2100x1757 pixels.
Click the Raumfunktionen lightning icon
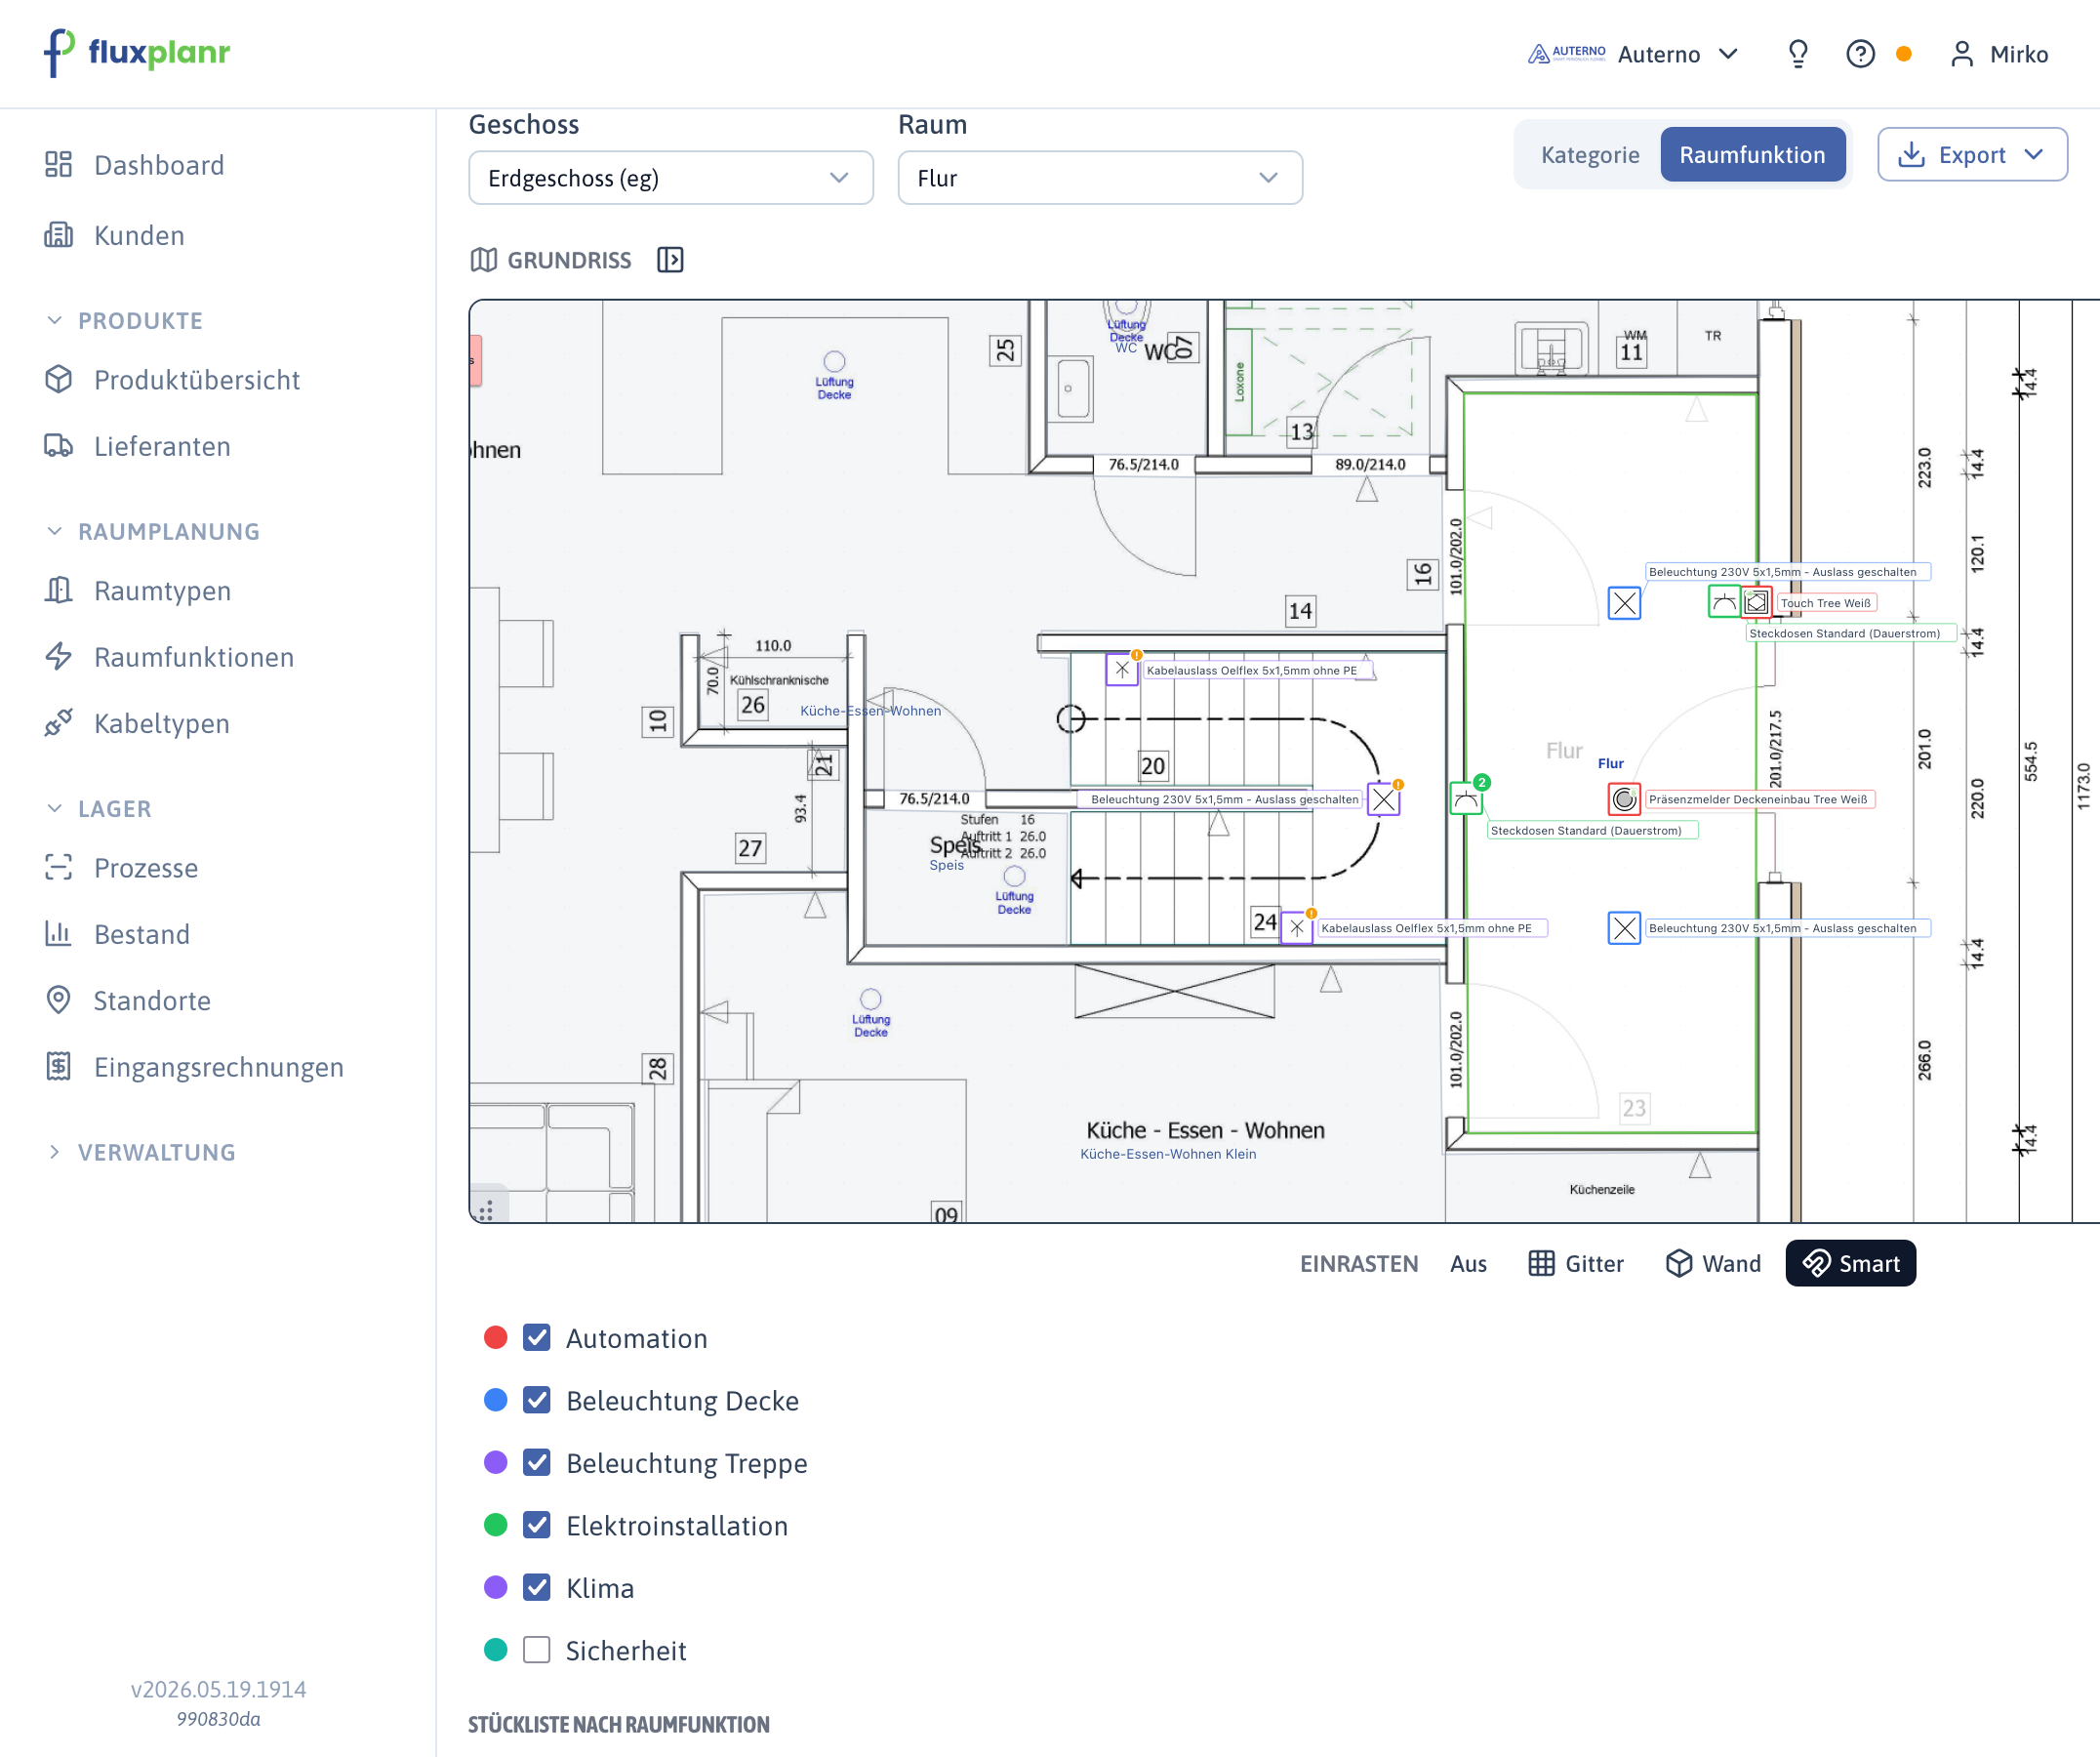pyautogui.click(x=59, y=656)
